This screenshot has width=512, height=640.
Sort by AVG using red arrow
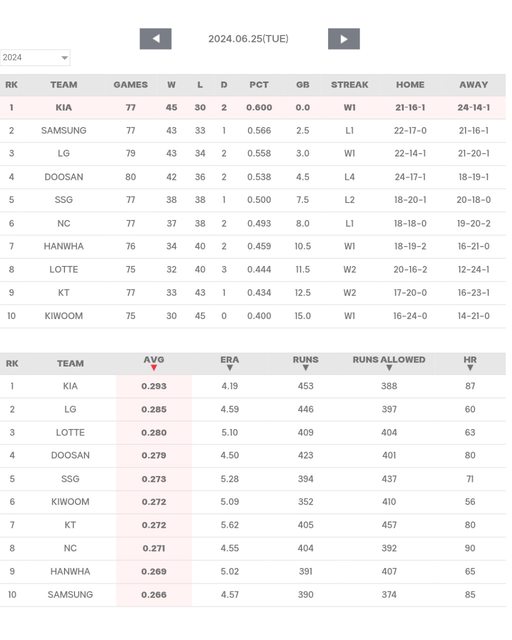tap(154, 368)
